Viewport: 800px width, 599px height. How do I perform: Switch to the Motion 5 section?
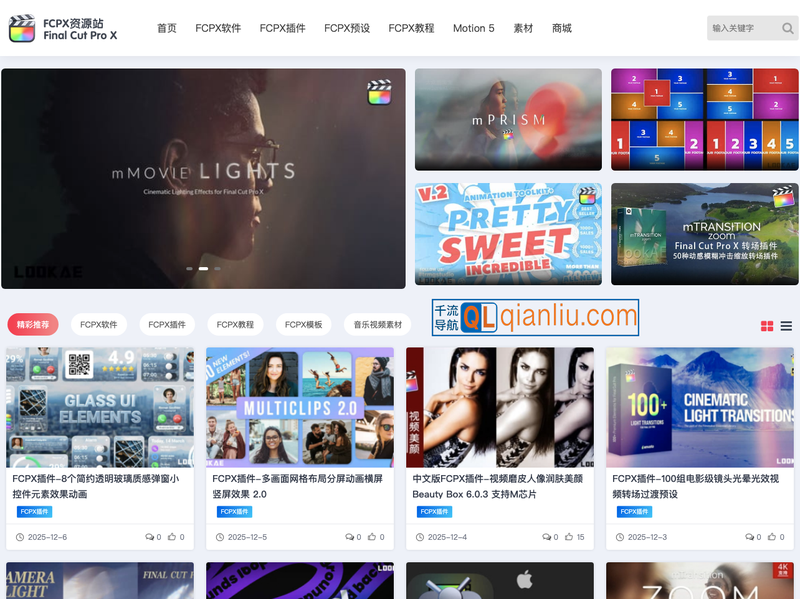pyautogui.click(x=473, y=28)
